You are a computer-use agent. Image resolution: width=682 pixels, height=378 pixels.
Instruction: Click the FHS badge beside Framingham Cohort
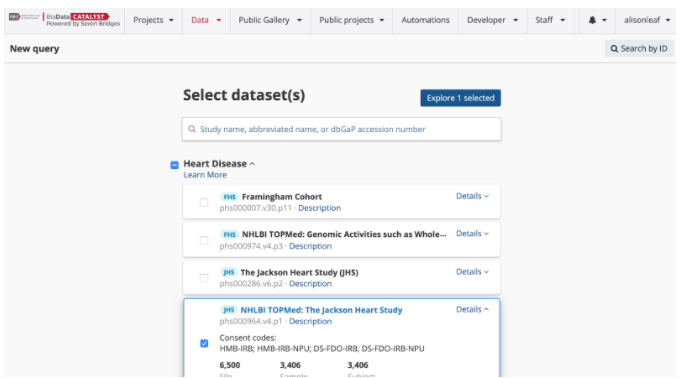pyautogui.click(x=229, y=197)
